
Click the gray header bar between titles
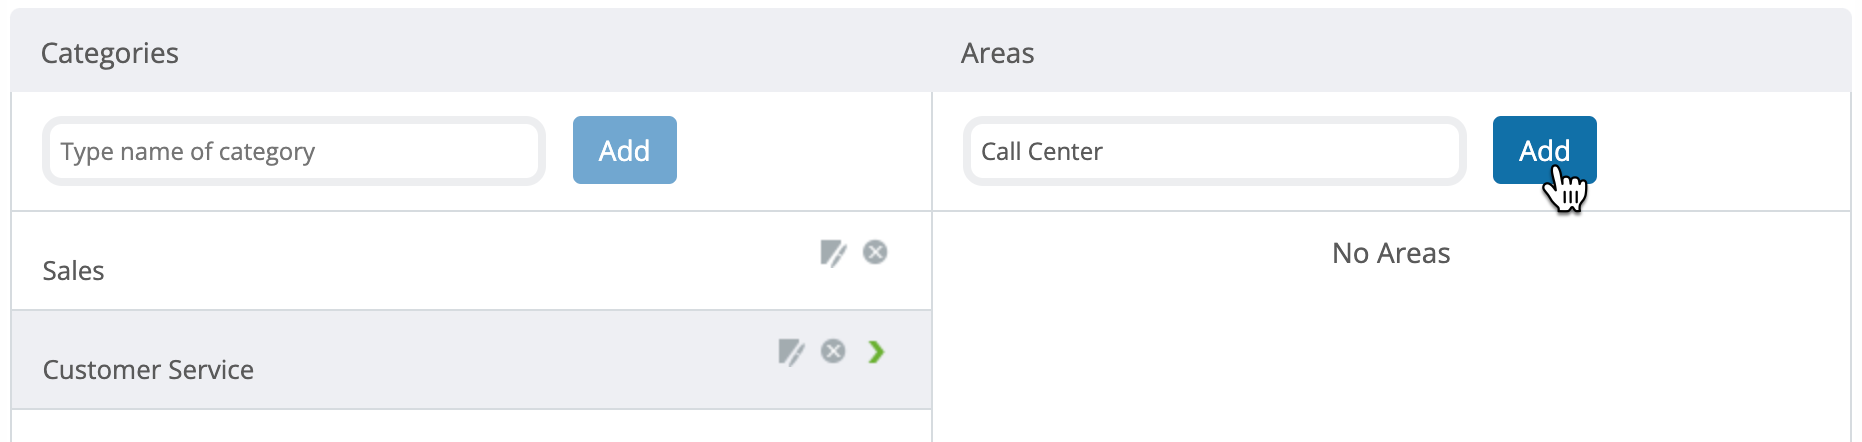570,52
